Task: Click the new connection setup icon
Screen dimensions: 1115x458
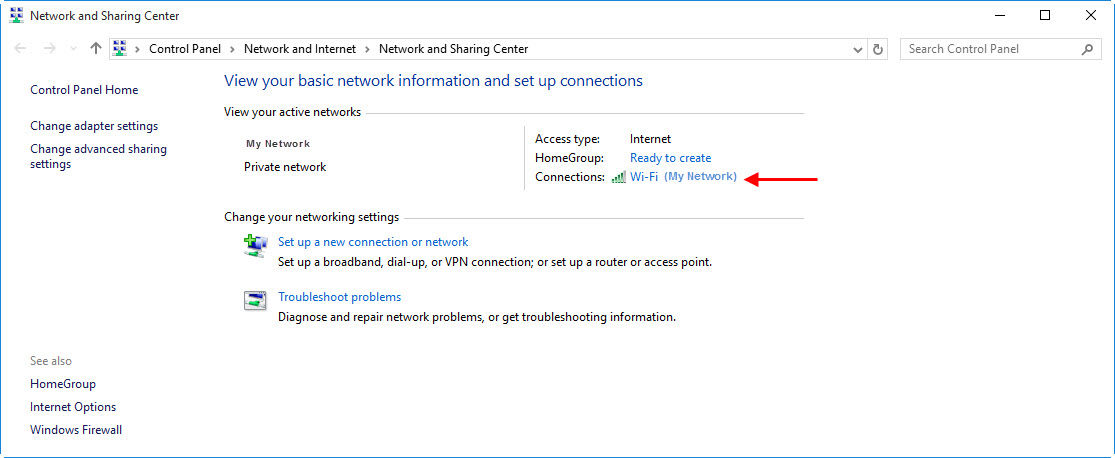Action: coord(255,246)
